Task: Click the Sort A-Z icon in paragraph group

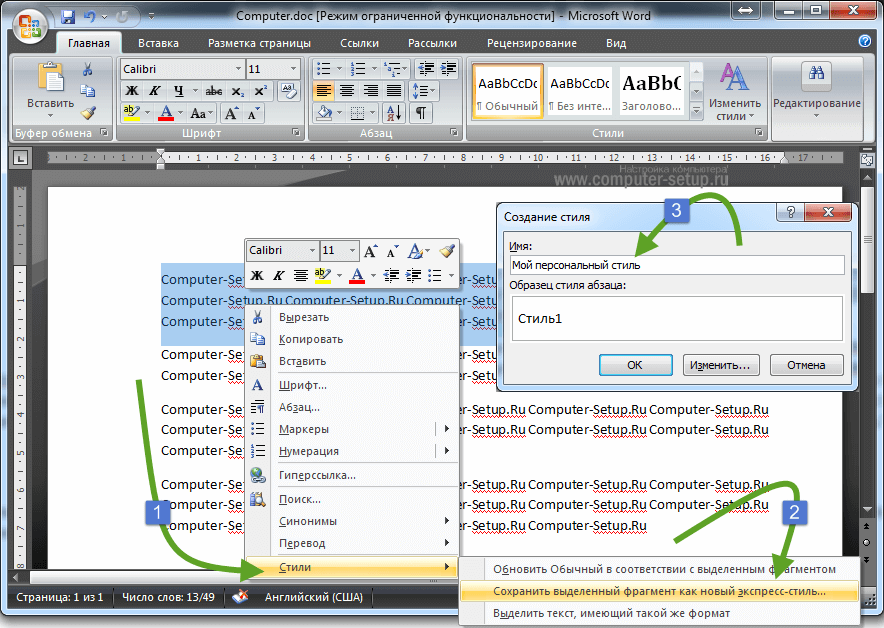Action: point(394,113)
